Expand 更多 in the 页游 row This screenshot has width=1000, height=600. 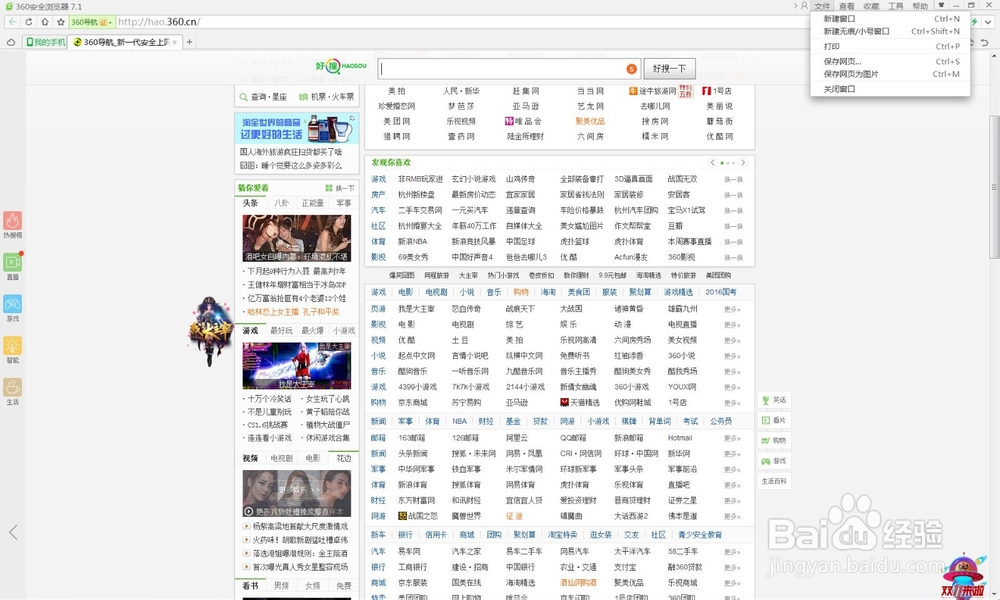(x=732, y=309)
